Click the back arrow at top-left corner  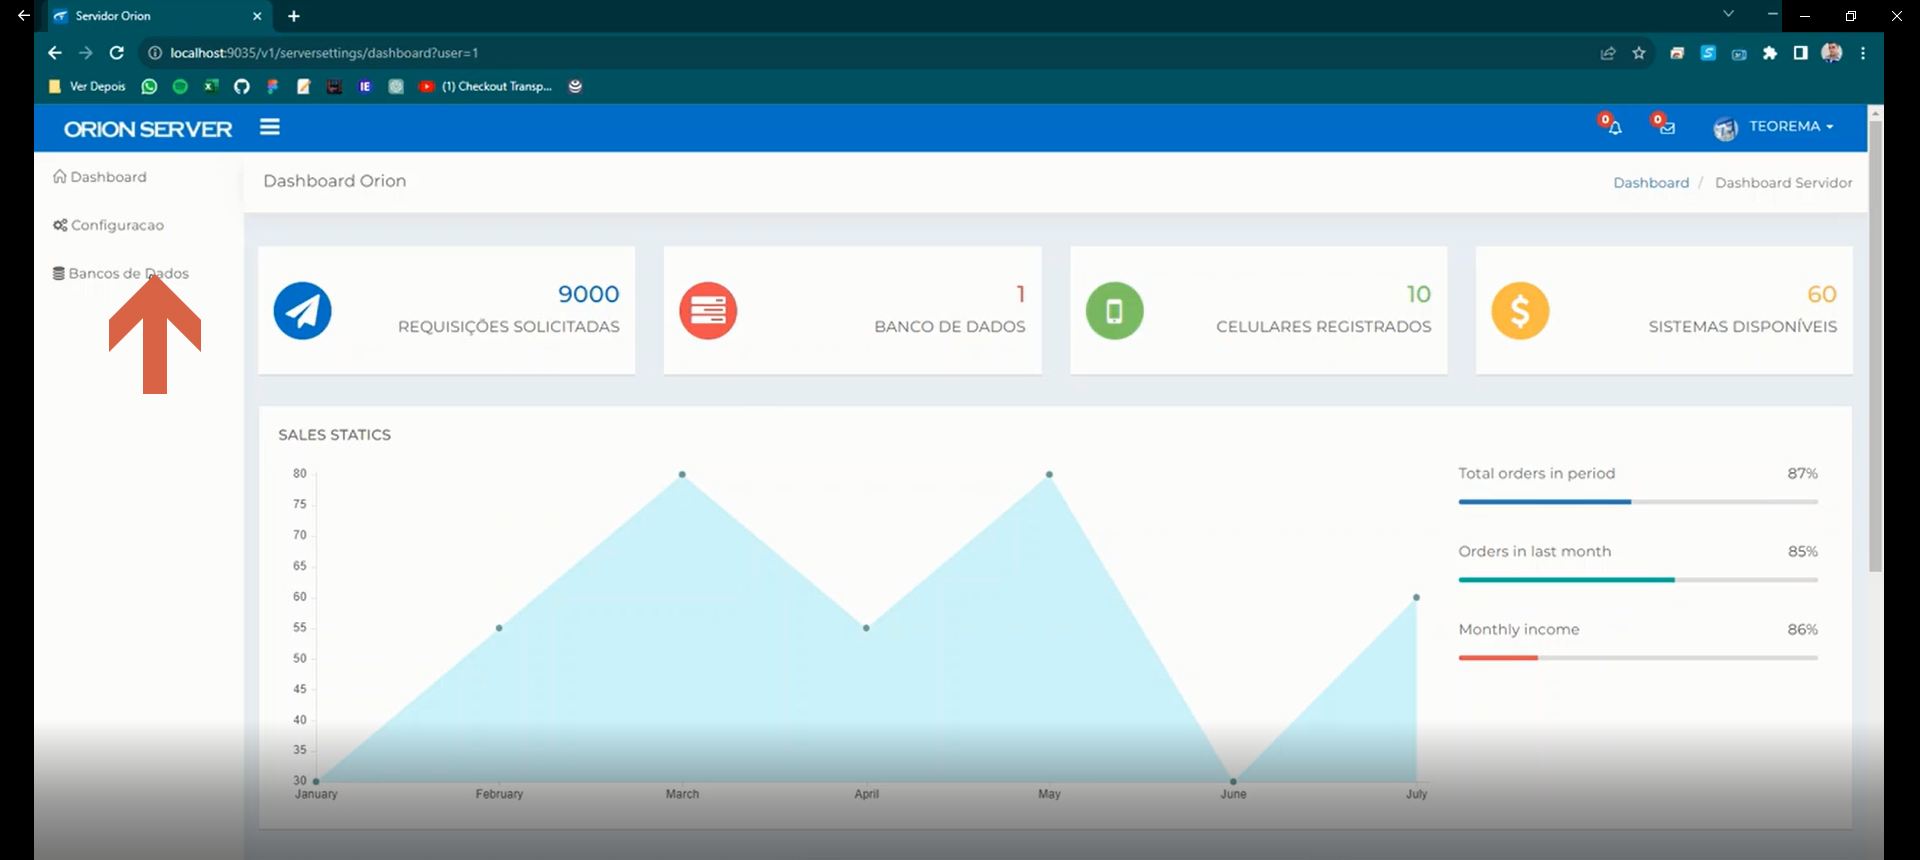(x=23, y=16)
